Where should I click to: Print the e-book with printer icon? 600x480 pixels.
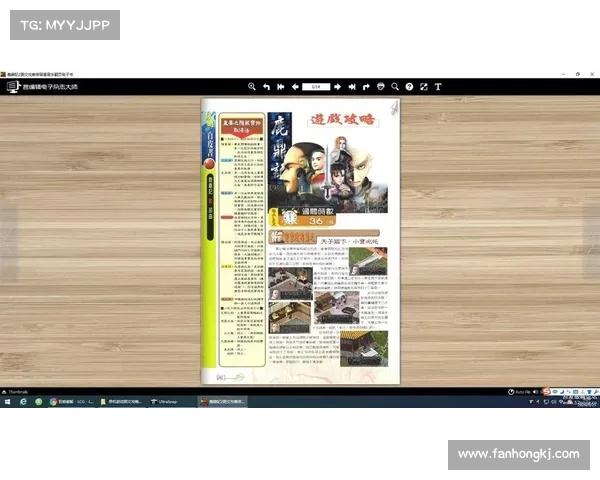381,87
